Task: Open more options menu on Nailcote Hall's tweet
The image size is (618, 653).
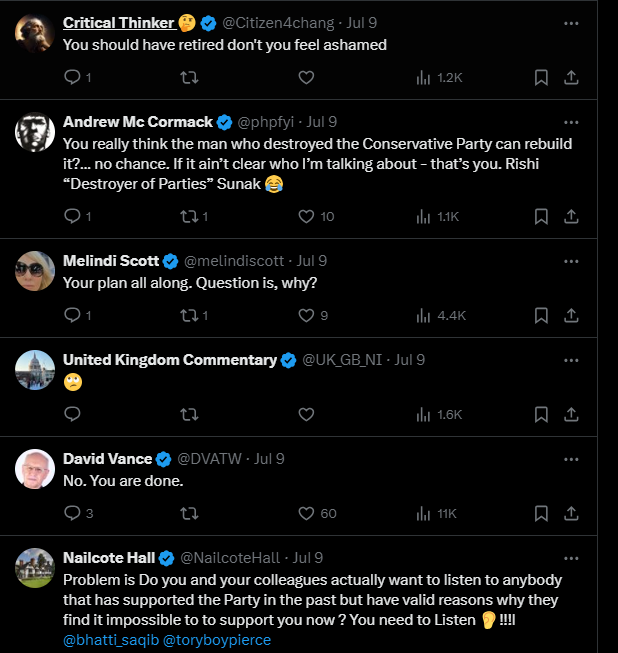Action: (x=571, y=557)
